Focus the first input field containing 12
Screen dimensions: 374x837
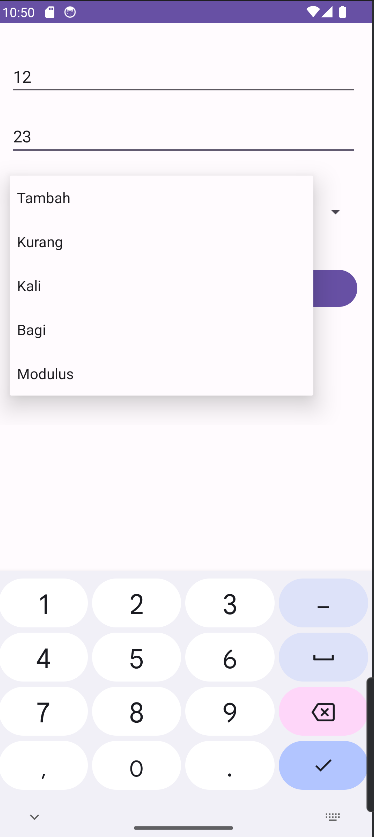183,77
